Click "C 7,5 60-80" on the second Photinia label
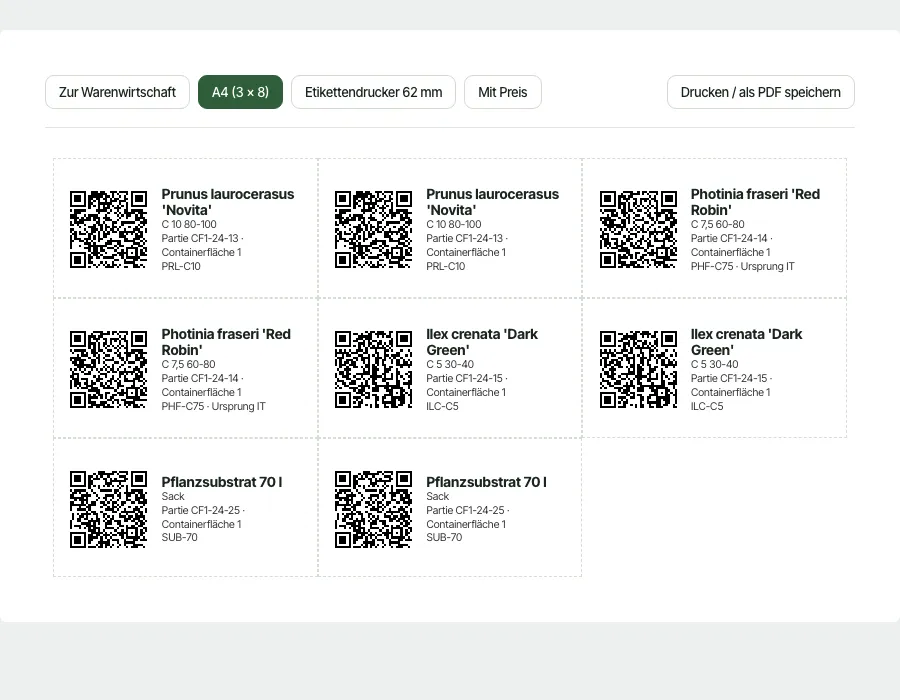Viewport: 900px width, 700px height. [188, 364]
